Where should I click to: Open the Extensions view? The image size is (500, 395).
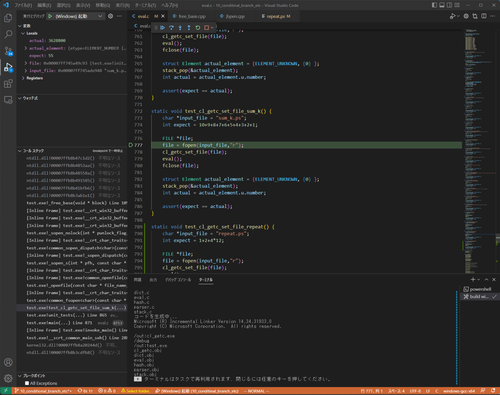[8, 83]
